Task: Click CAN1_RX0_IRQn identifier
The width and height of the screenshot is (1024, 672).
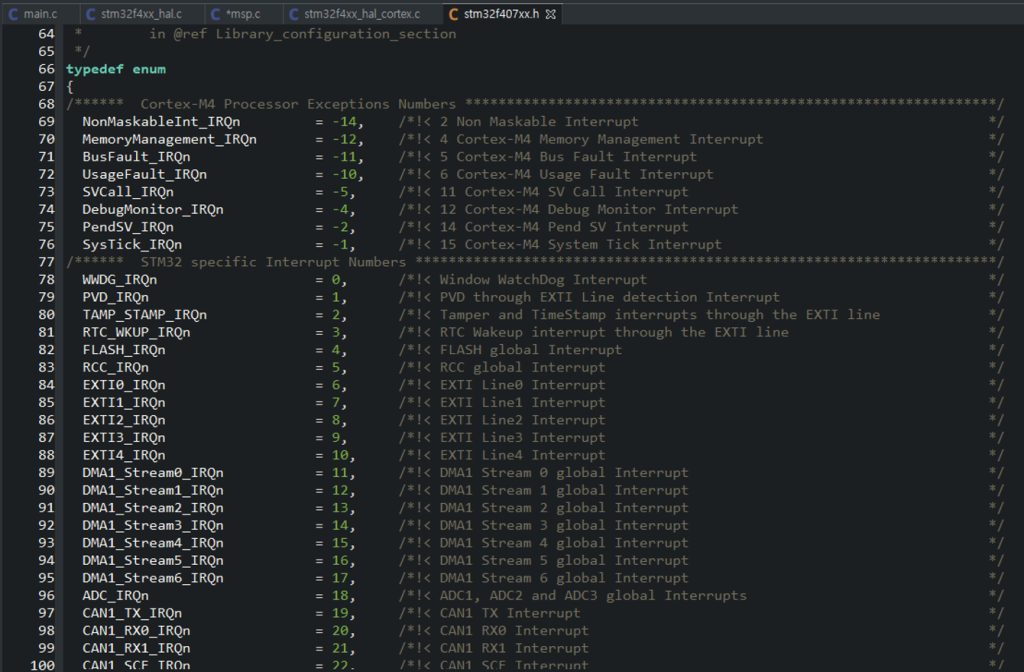Action: (136, 631)
